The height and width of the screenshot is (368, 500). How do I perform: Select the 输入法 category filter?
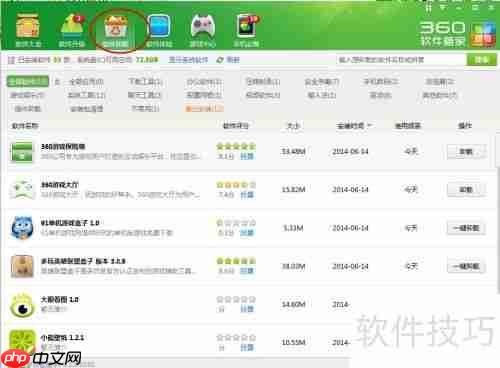point(322,95)
